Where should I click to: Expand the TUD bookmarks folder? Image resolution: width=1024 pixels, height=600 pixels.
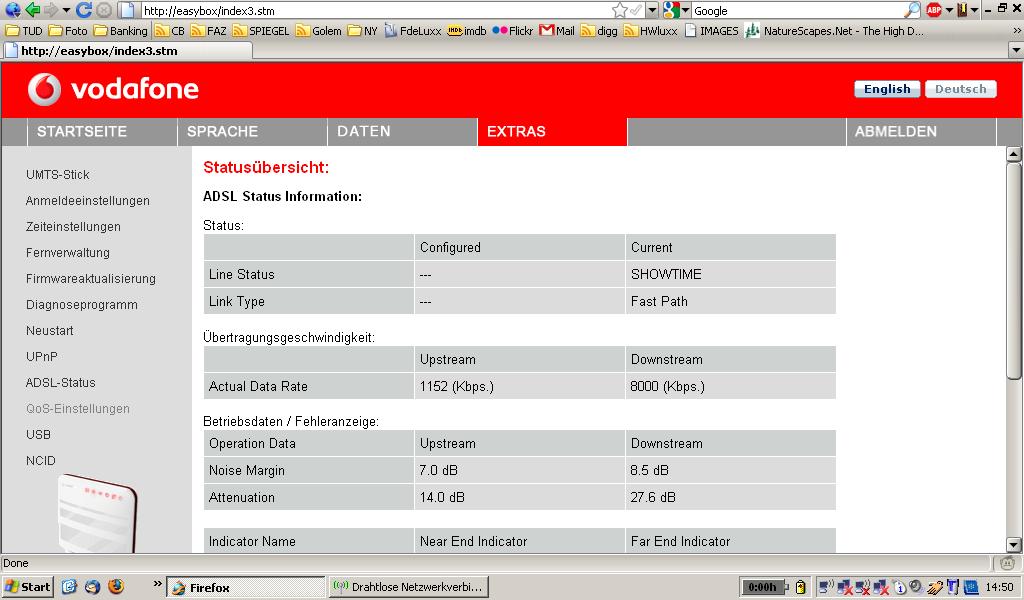point(24,31)
